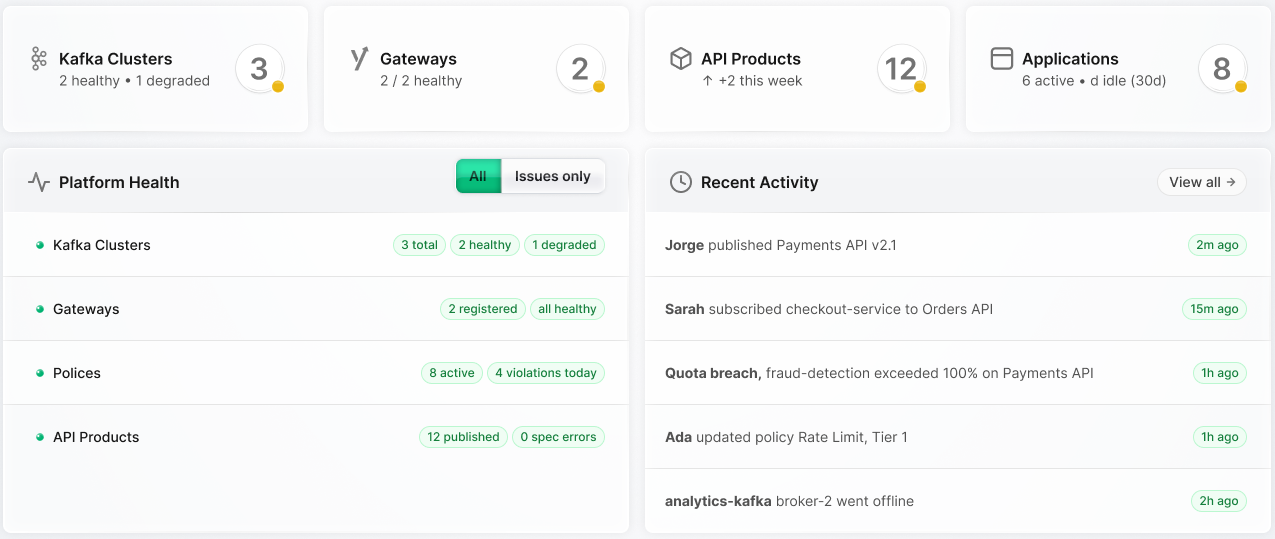Click the '12 published' tag

pyautogui.click(x=463, y=437)
